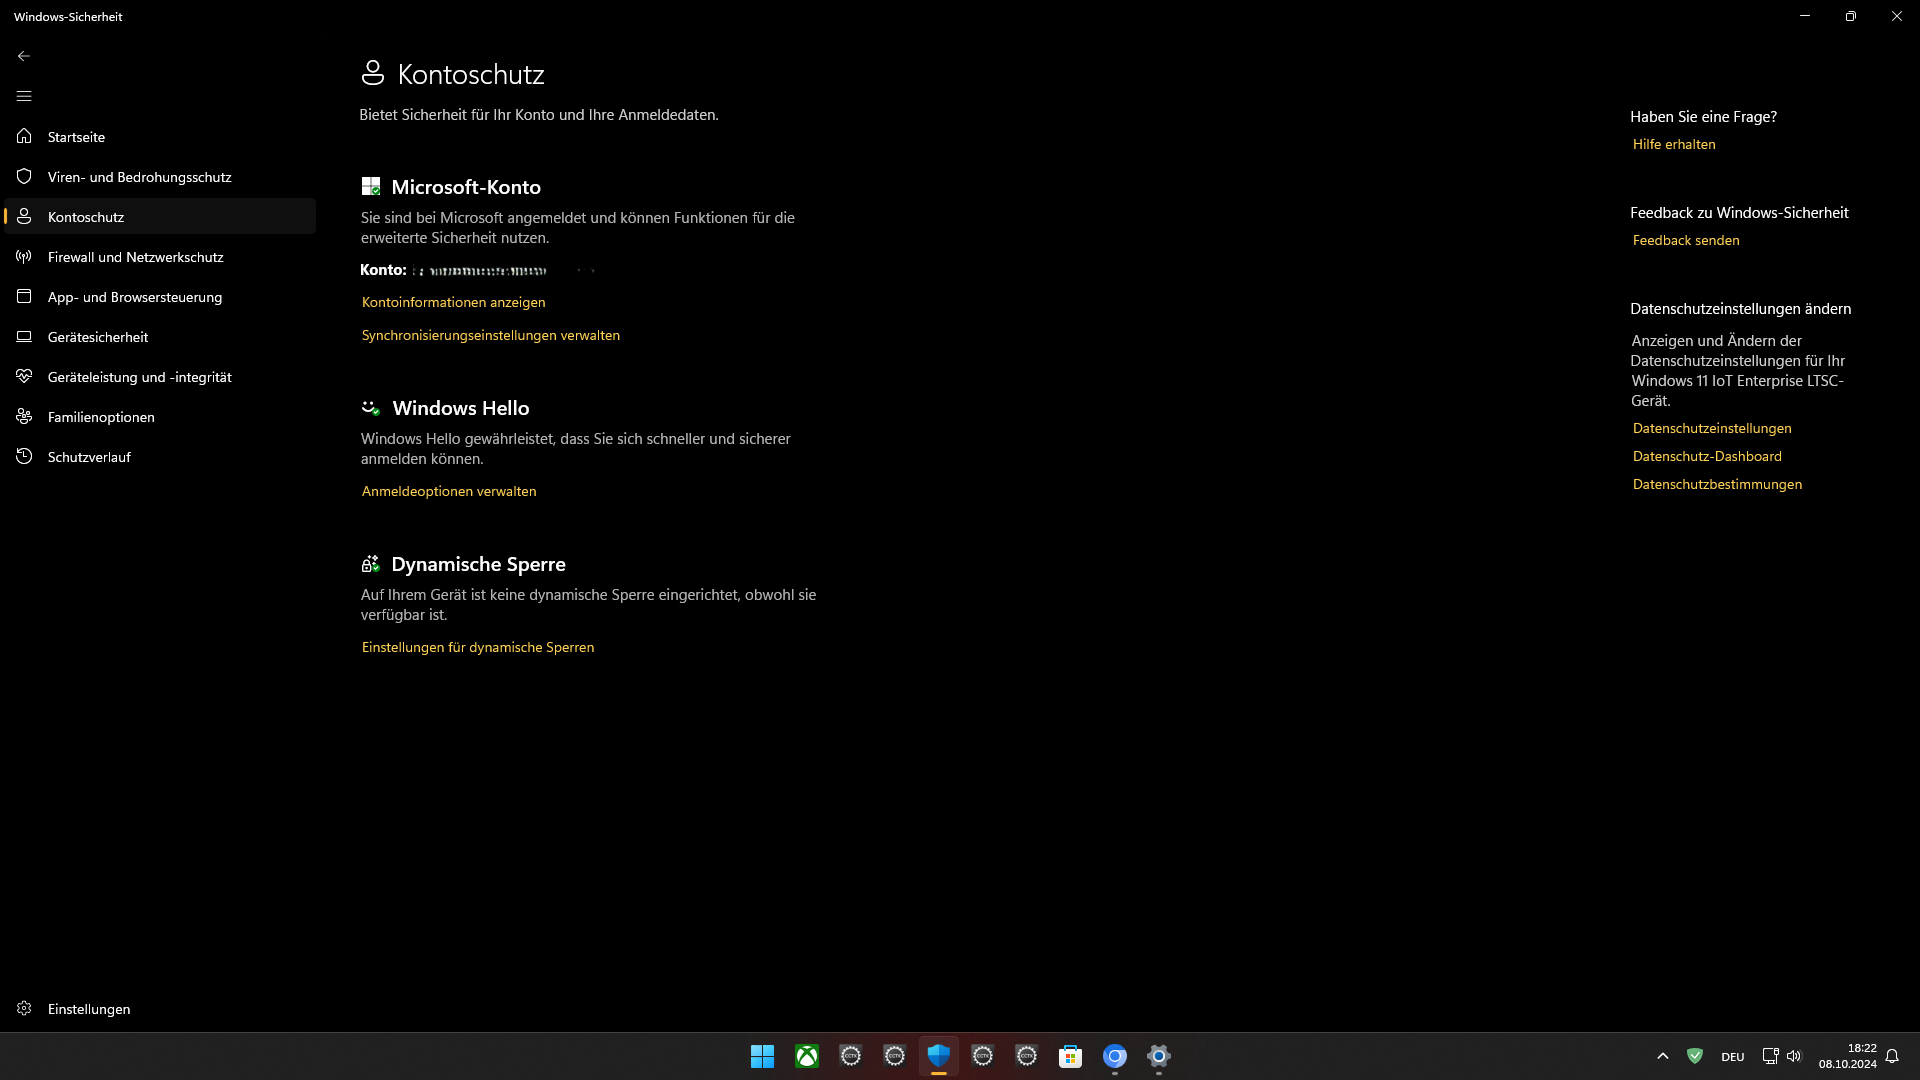The width and height of the screenshot is (1920, 1080).
Task: Click Familienoptionen people icon
Action: click(x=24, y=417)
